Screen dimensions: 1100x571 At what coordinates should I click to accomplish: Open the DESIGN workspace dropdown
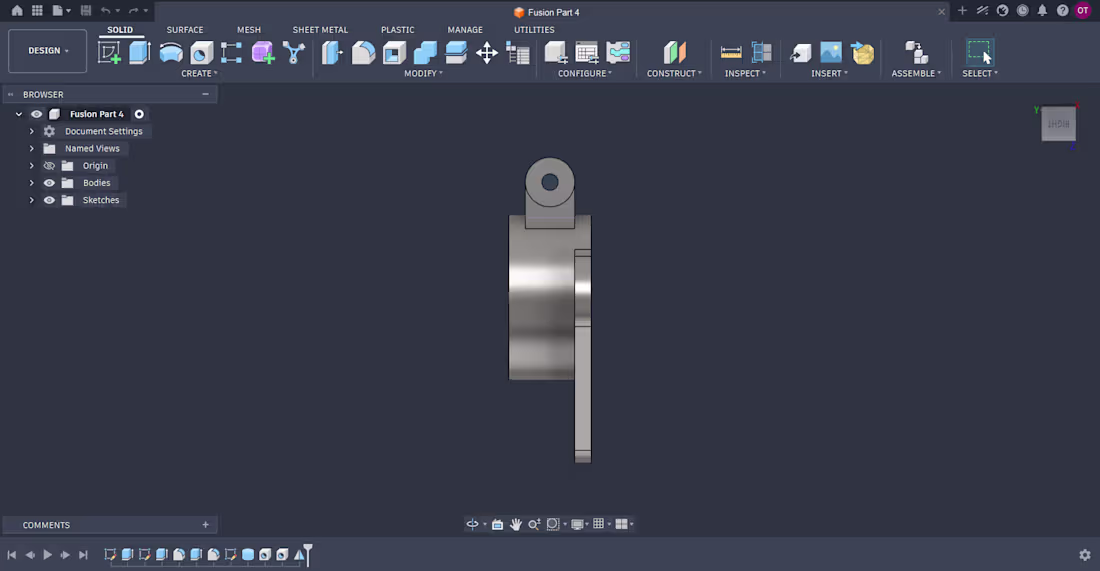[x=48, y=51]
